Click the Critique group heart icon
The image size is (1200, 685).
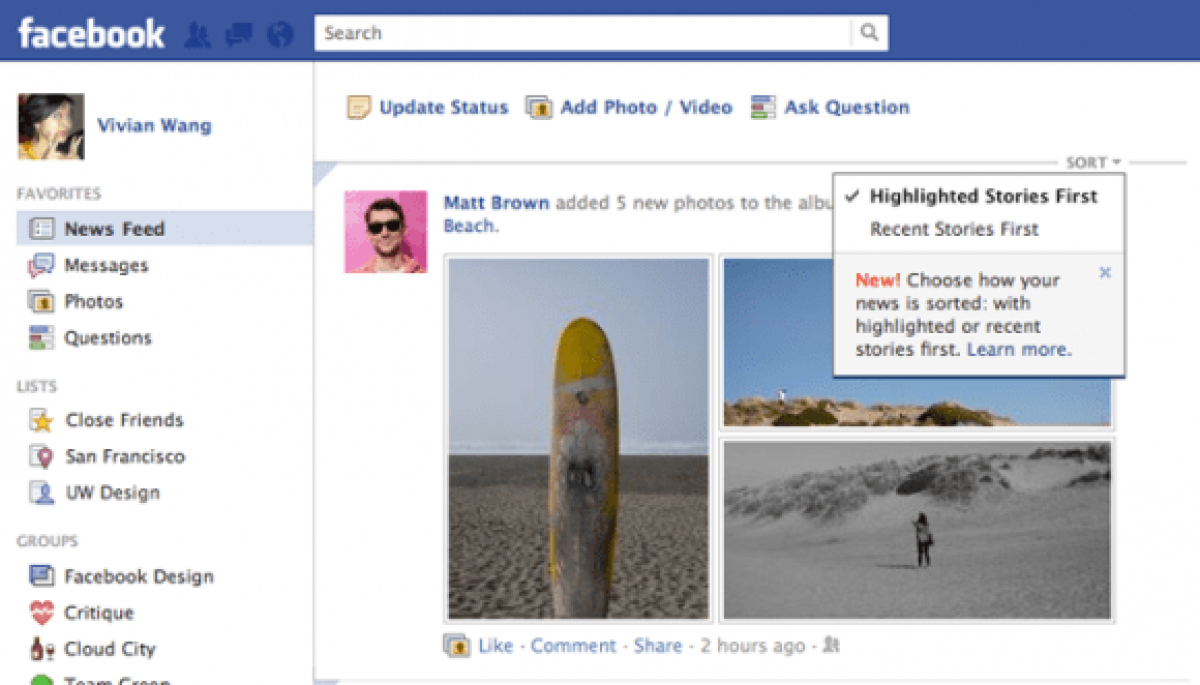pos(41,613)
